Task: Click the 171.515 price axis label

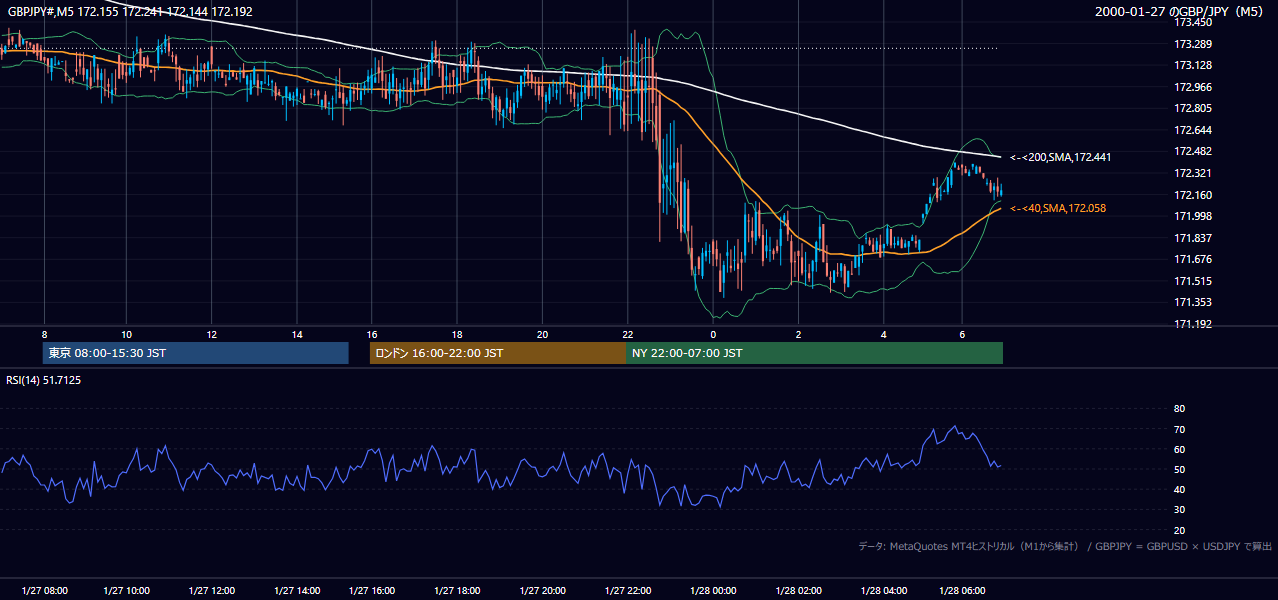Action: tap(1193, 281)
